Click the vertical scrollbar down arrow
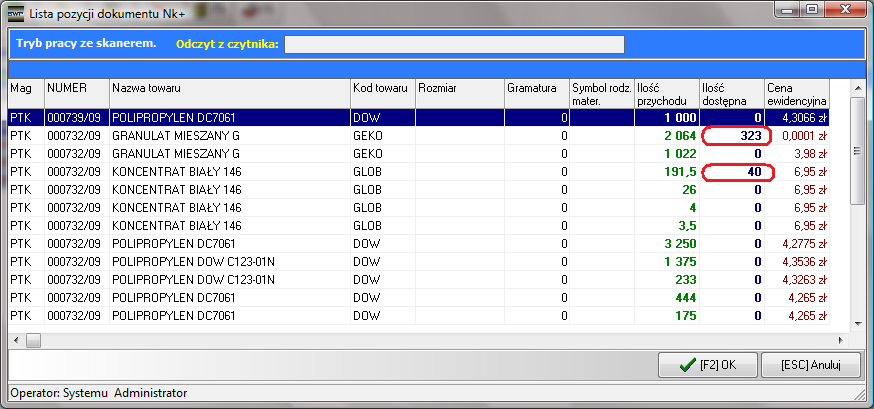The height and width of the screenshot is (409, 874). (x=857, y=322)
